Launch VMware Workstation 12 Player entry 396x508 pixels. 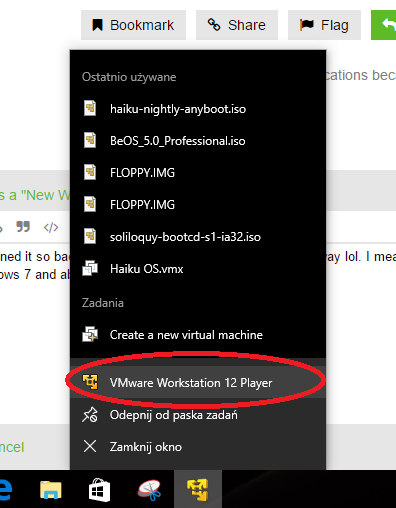click(x=198, y=382)
